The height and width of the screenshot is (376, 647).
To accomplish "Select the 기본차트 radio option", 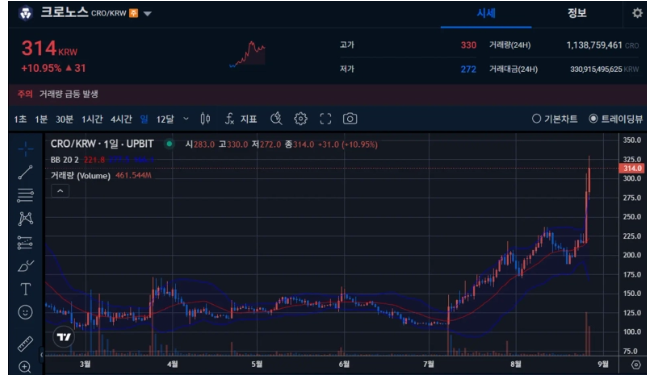I will (555, 119).
